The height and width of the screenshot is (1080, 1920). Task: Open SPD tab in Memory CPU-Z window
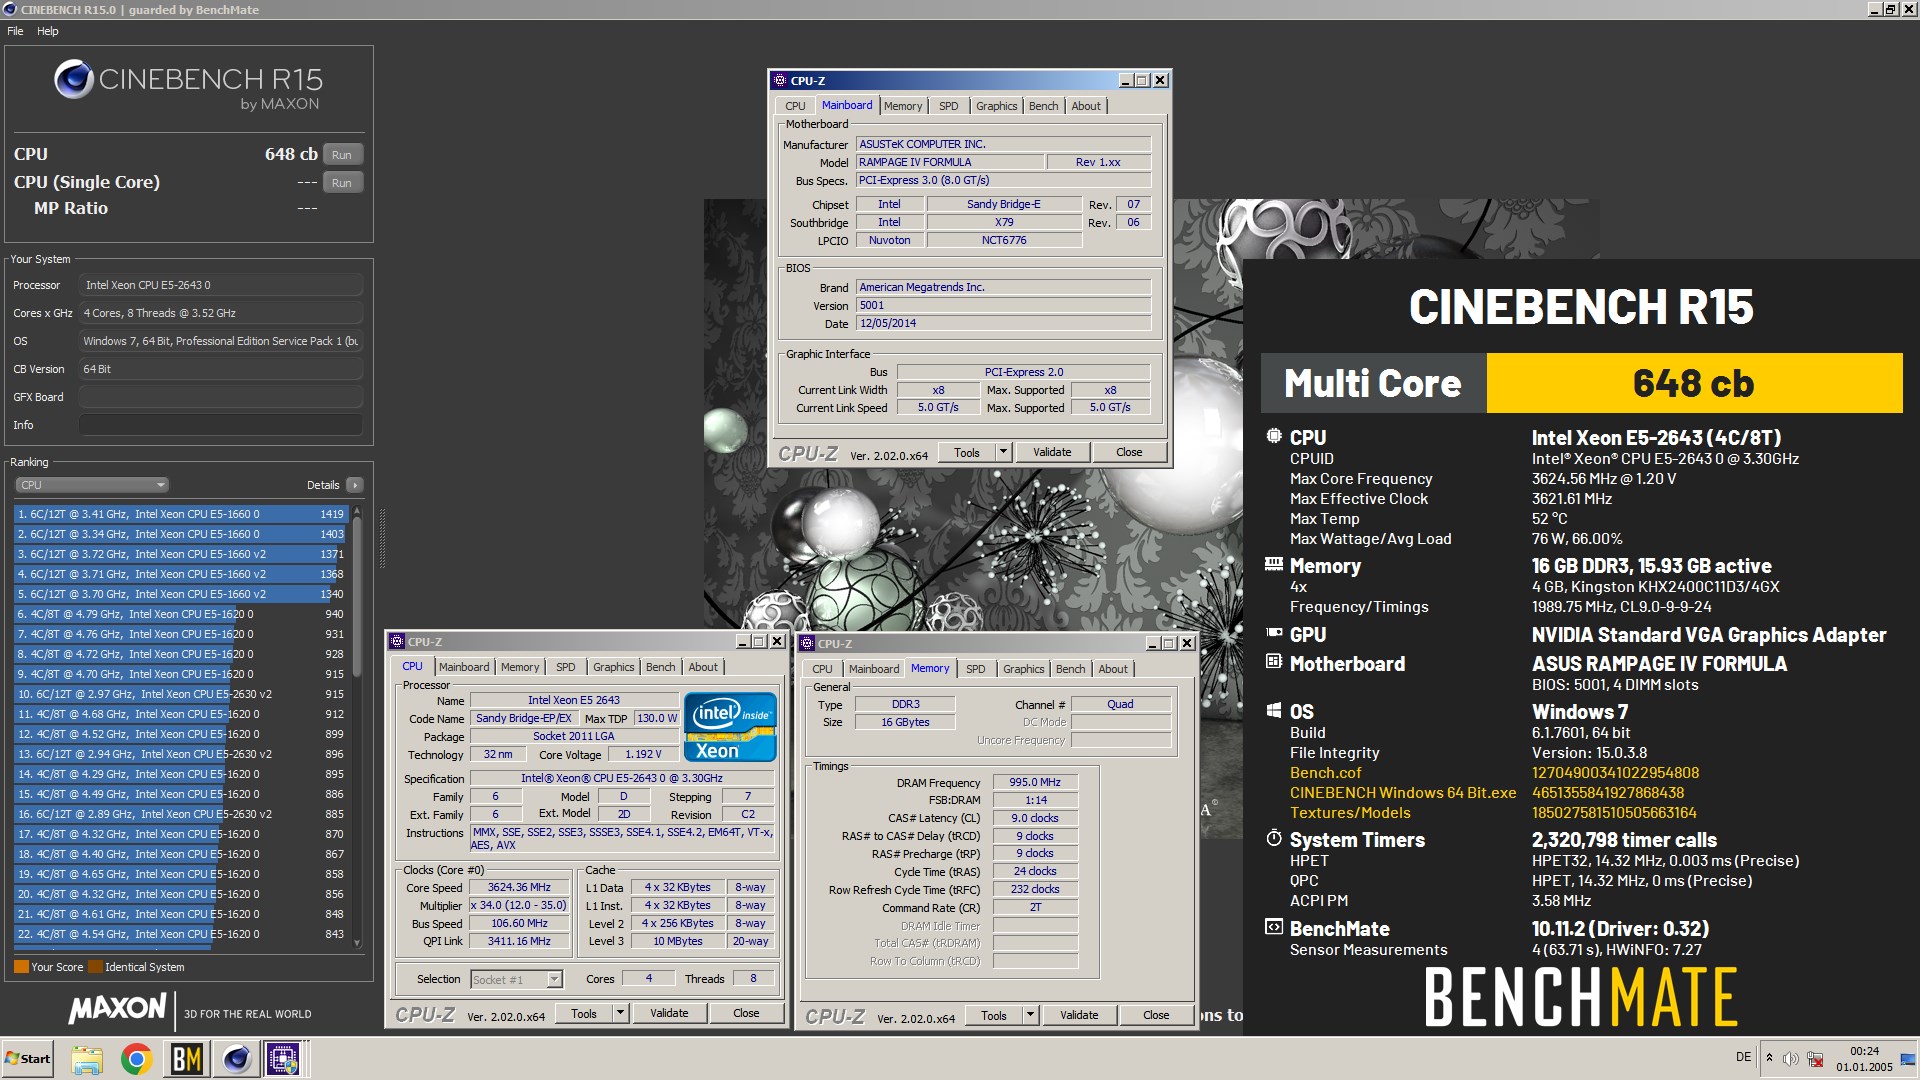click(x=976, y=669)
